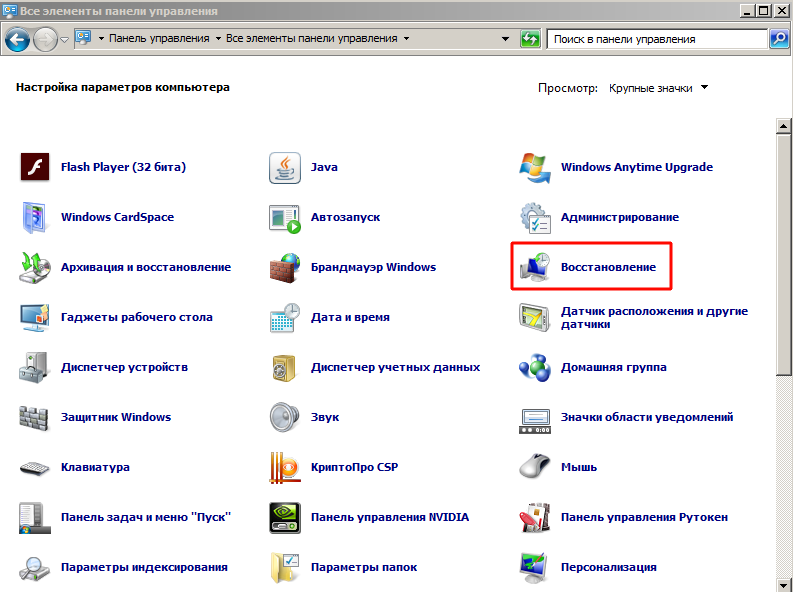Screen dimensions: 793x592
Task: Expand arrow before Панель управления breadcrumb
Action: pos(101,38)
